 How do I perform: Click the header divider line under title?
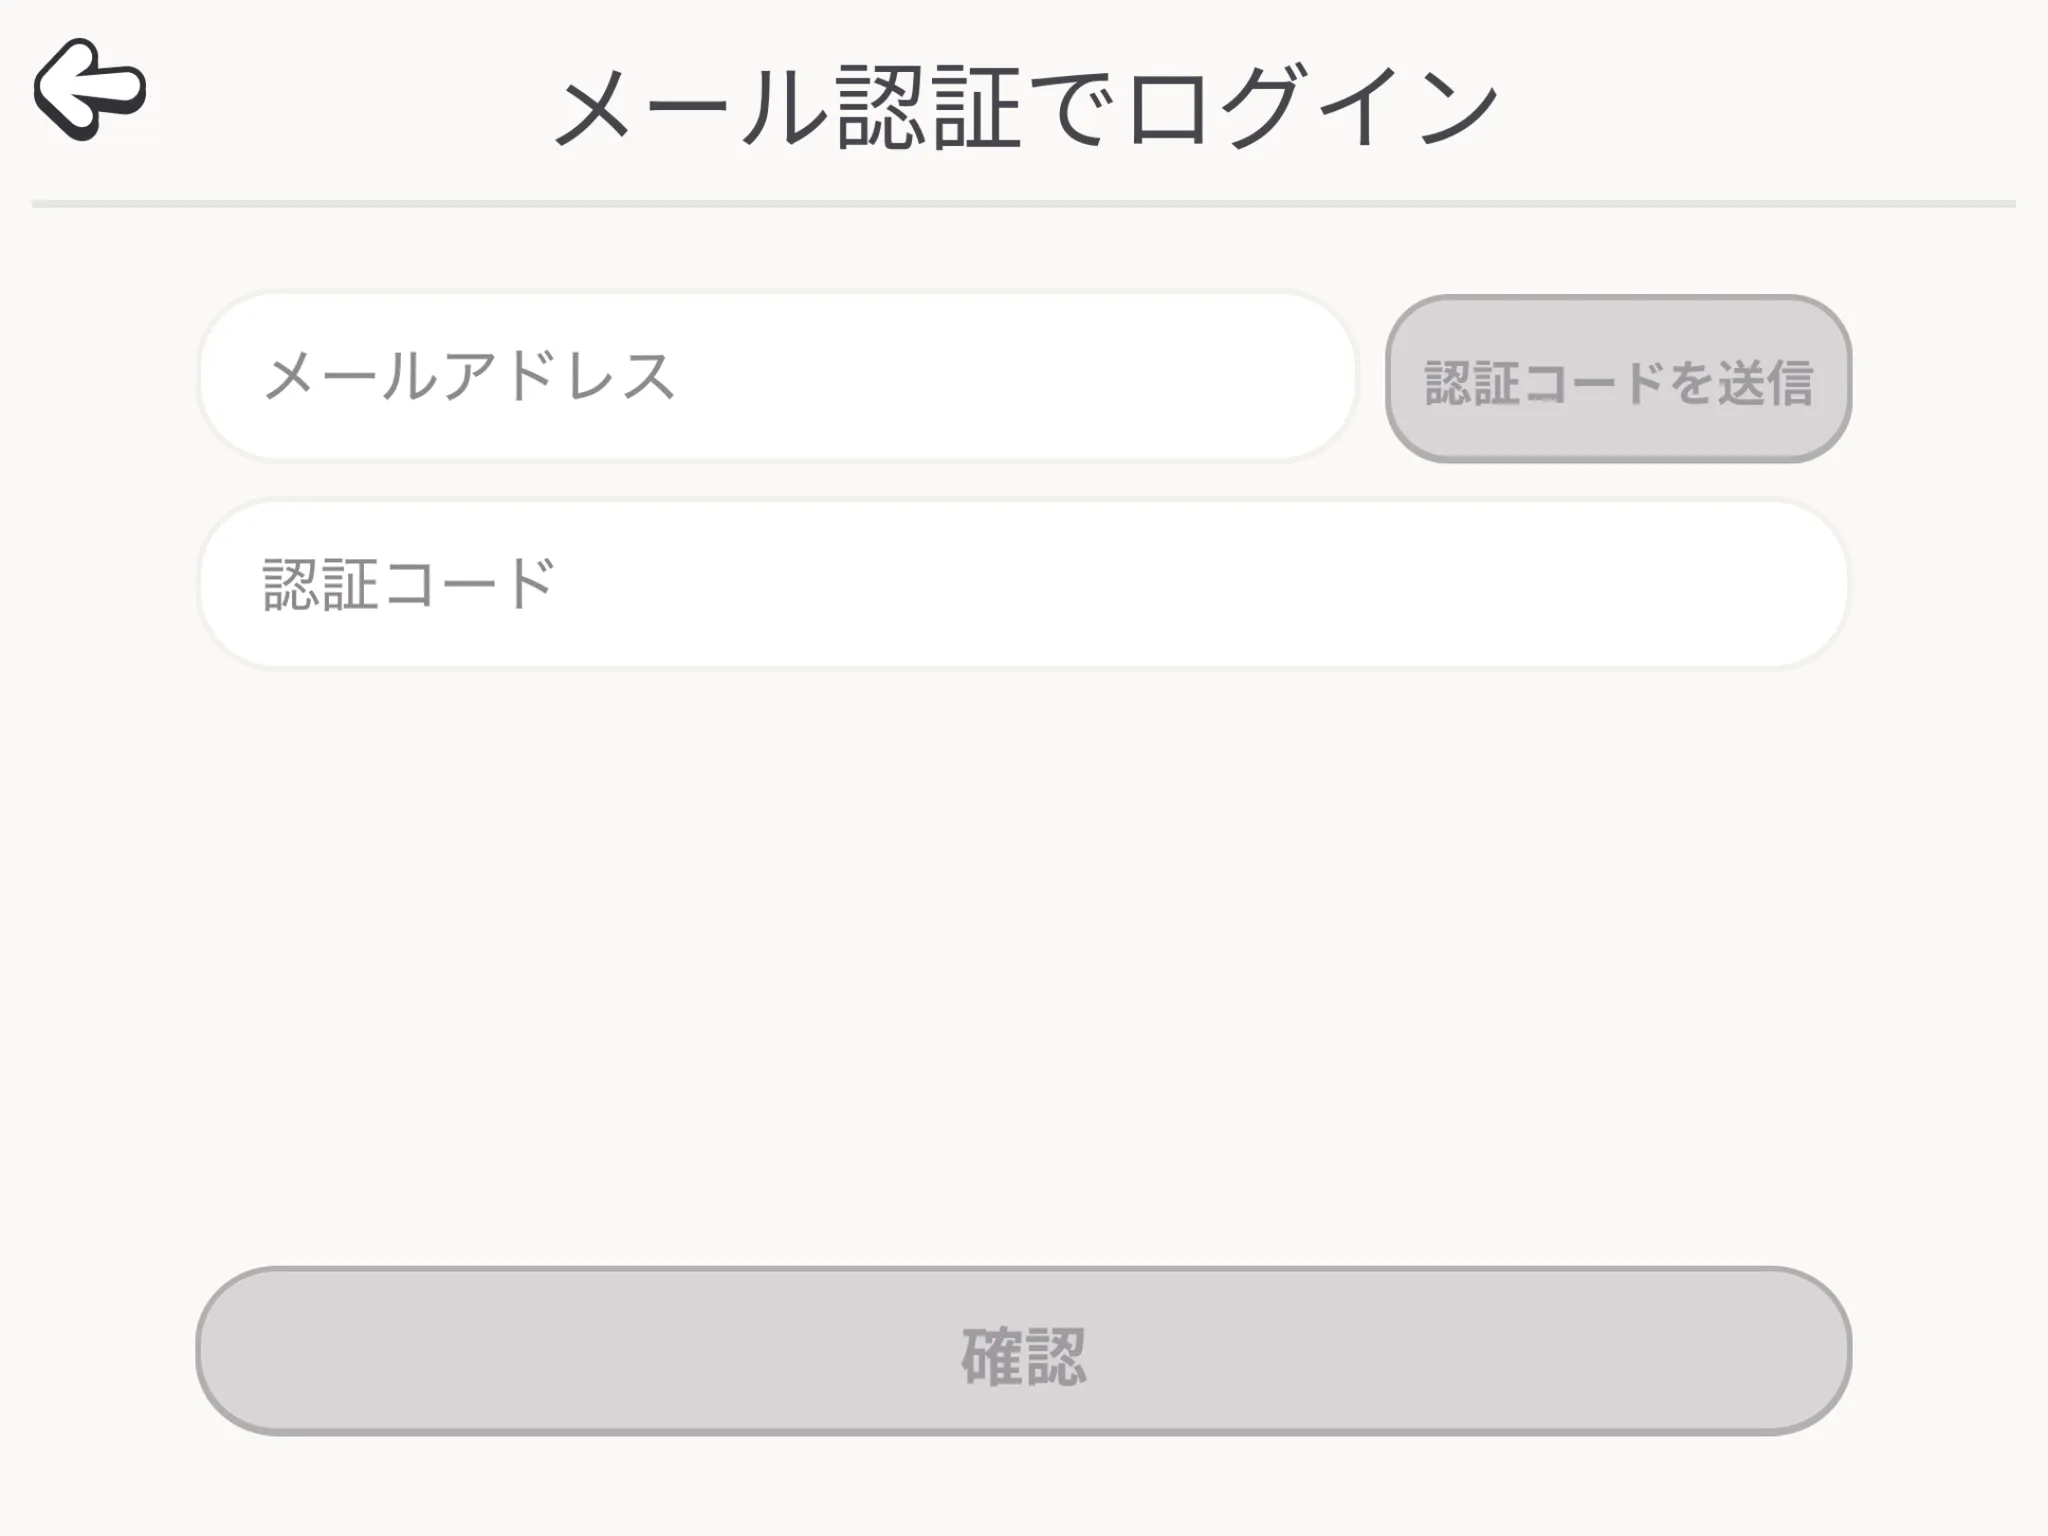[1024, 204]
